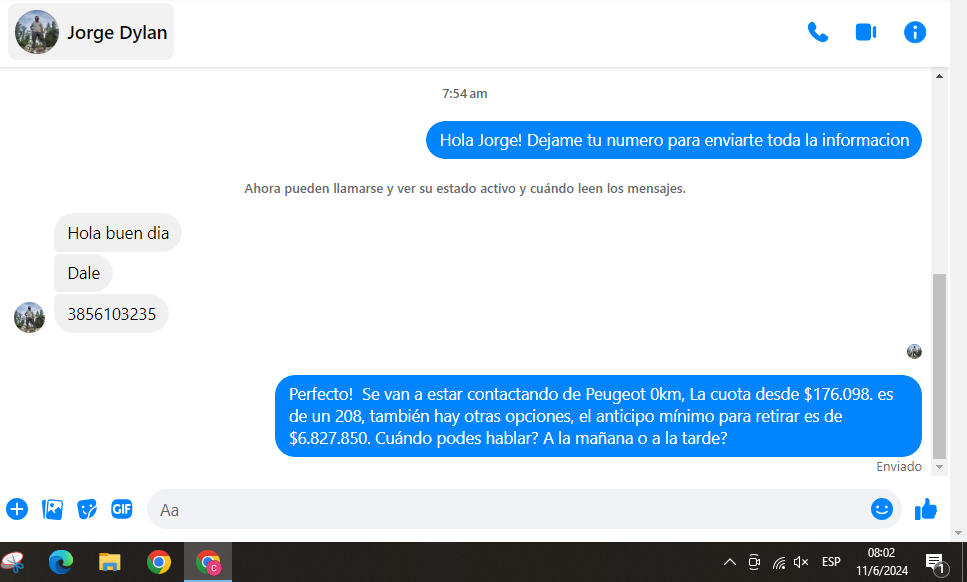Click 'Ahora pueden llamarse' system notice
967x582 pixels.
[x=464, y=189]
